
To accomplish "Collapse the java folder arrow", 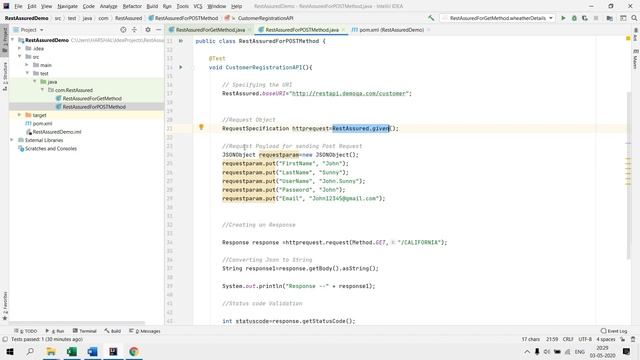I will (35, 82).
